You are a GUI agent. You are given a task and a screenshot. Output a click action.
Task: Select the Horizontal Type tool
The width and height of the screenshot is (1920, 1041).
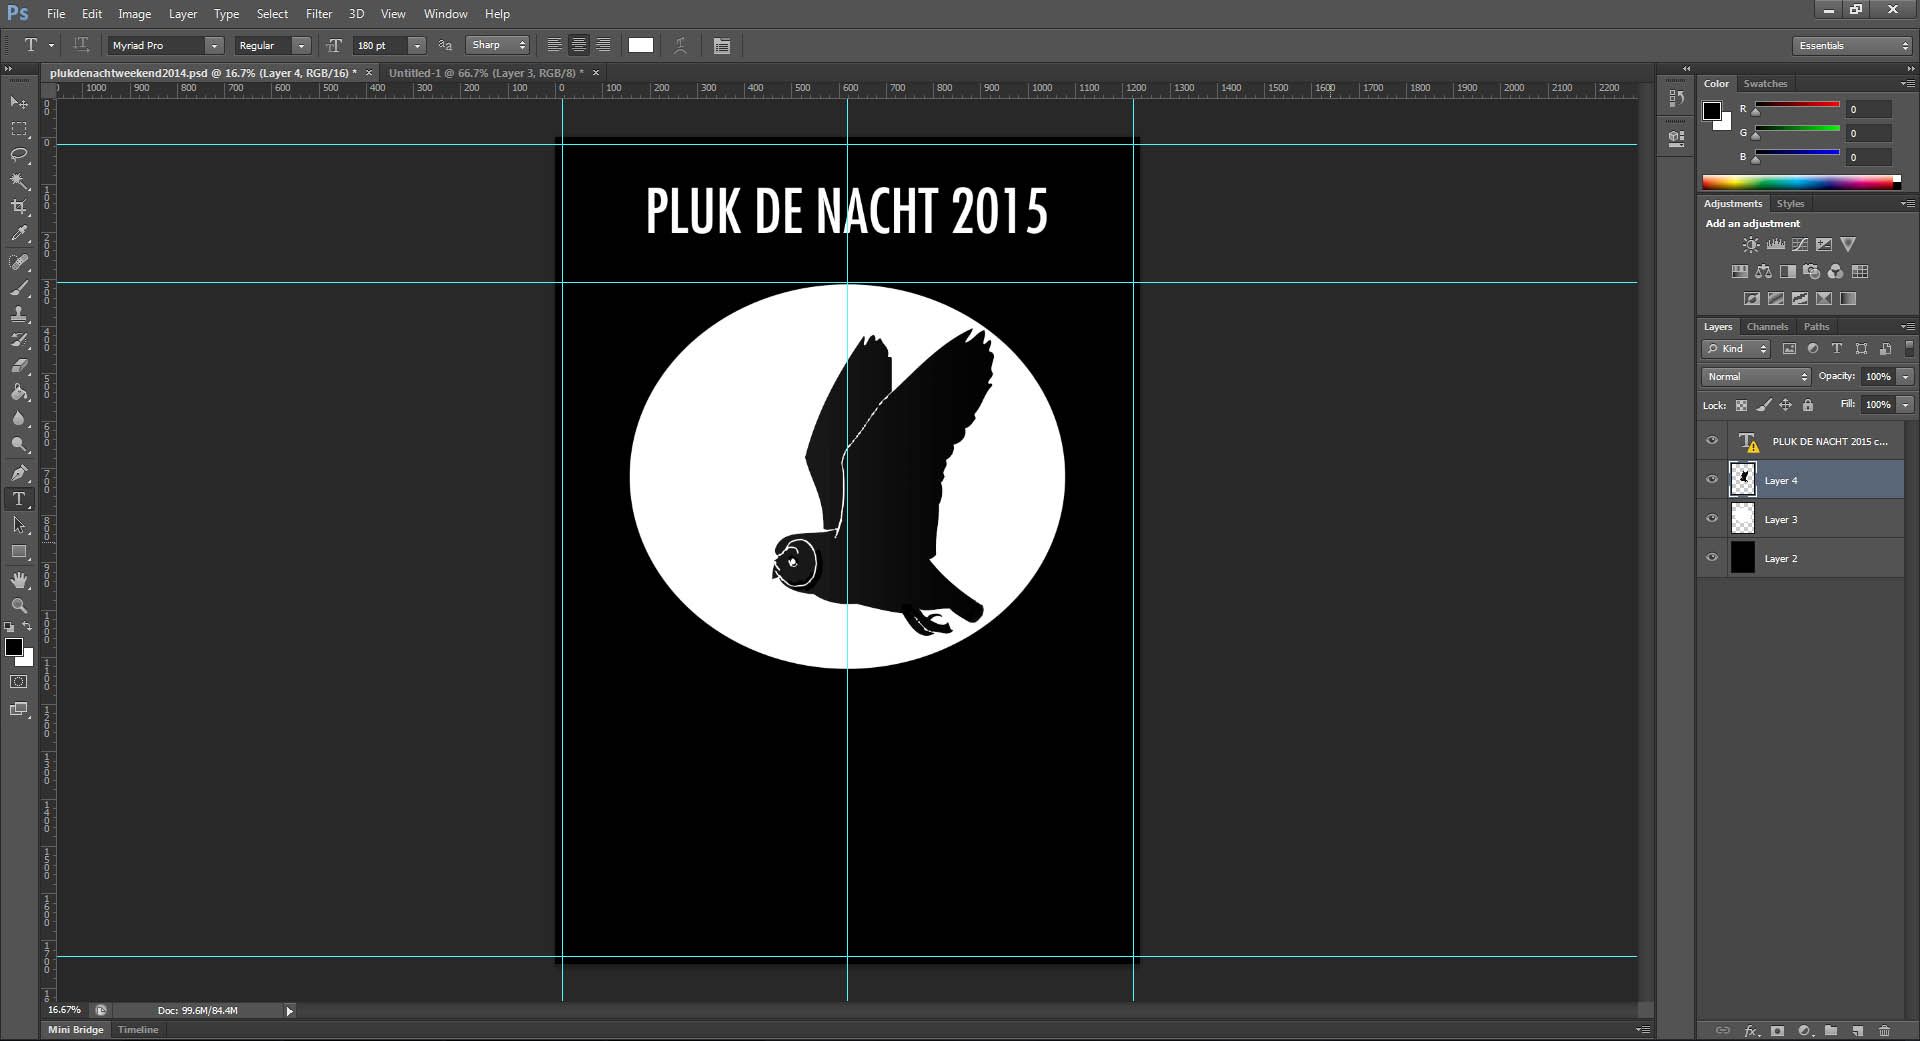tap(19, 499)
